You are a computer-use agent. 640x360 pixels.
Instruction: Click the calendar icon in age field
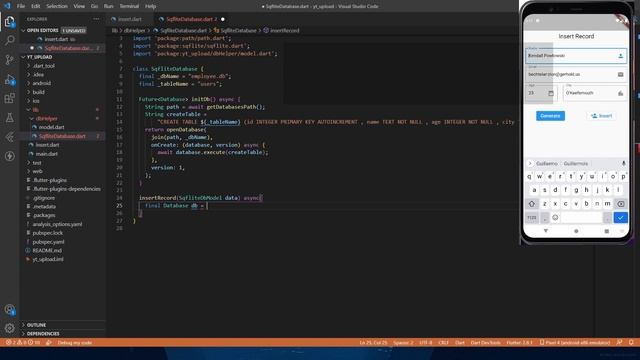click(x=551, y=93)
